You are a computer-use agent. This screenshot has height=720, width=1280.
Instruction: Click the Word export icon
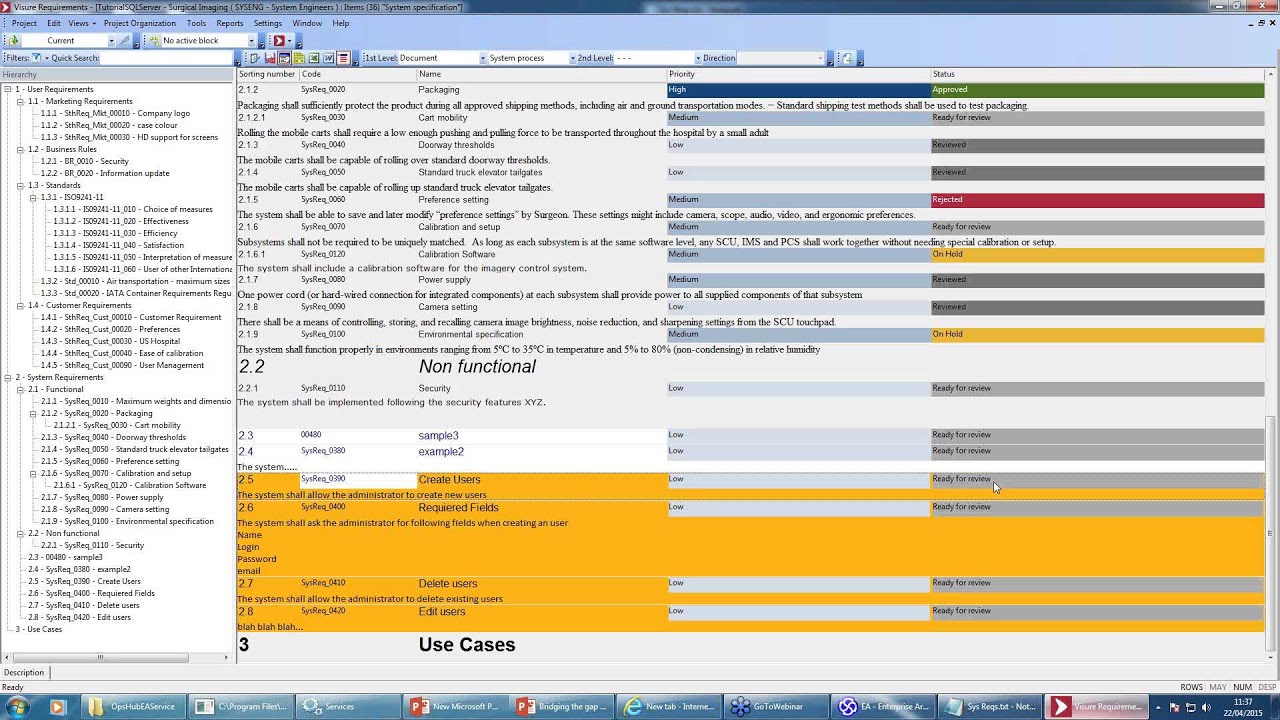328,58
